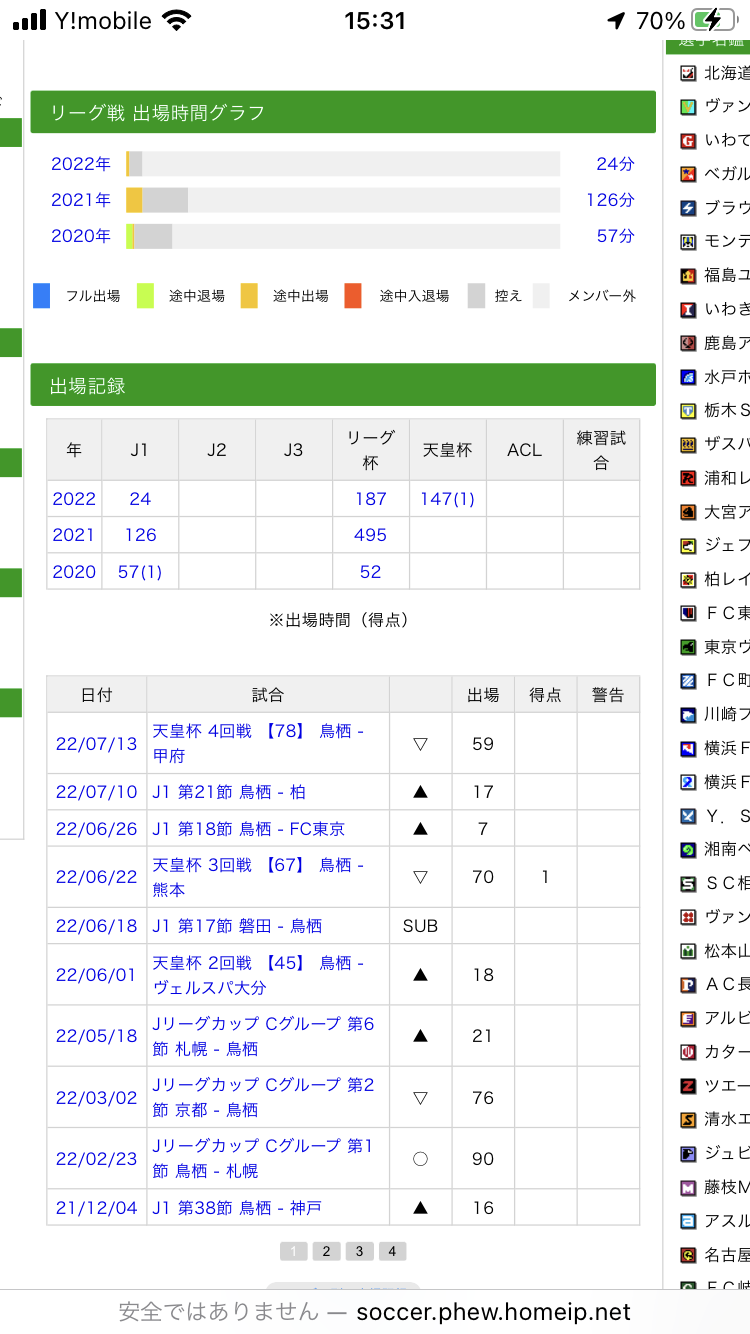Select the 名古屋 team icon
Image resolution: width=750 pixels, height=1334 pixels.
(x=688, y=1255)
